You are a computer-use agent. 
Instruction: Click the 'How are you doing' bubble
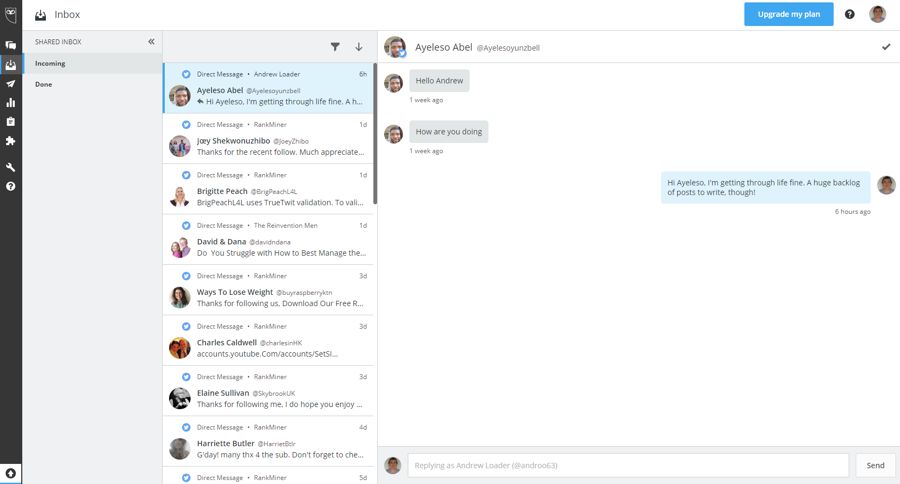click(x=449, y=131)
